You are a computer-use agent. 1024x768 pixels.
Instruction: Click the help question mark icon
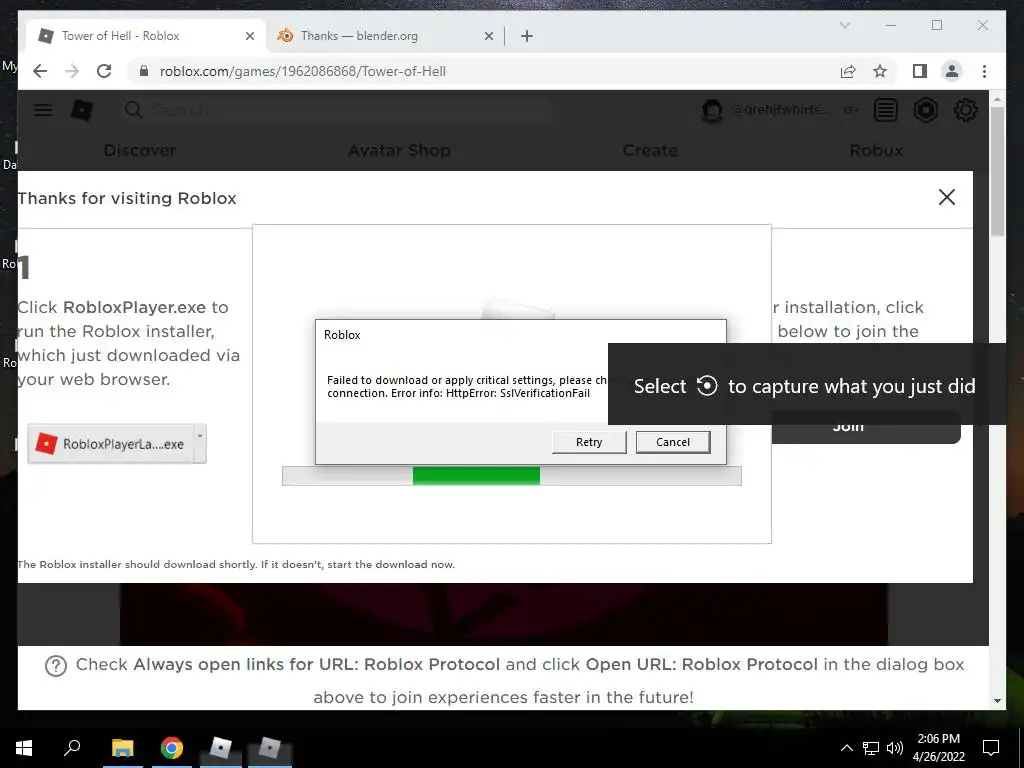(56, 666)
